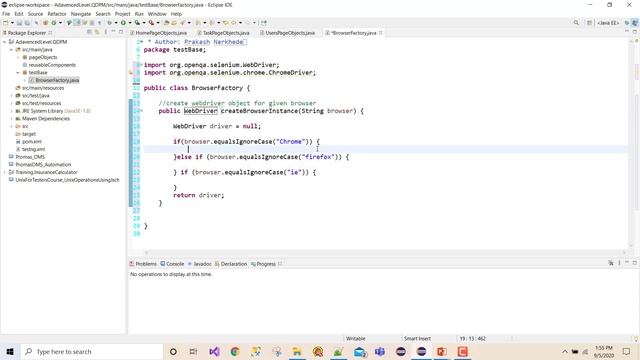Click the Windows Start button
The height and width of the screenshot is (360, 640).
tap(10, 351)
